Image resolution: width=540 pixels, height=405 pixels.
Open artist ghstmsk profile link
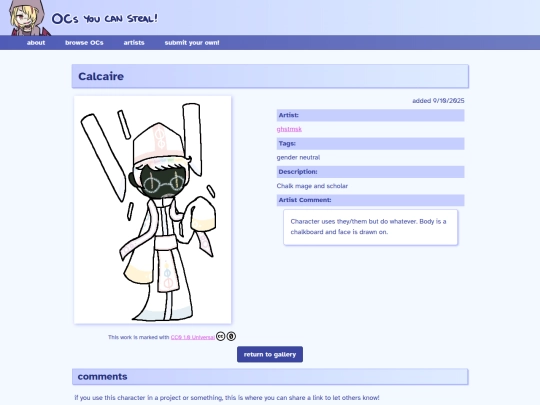[289, 129]
